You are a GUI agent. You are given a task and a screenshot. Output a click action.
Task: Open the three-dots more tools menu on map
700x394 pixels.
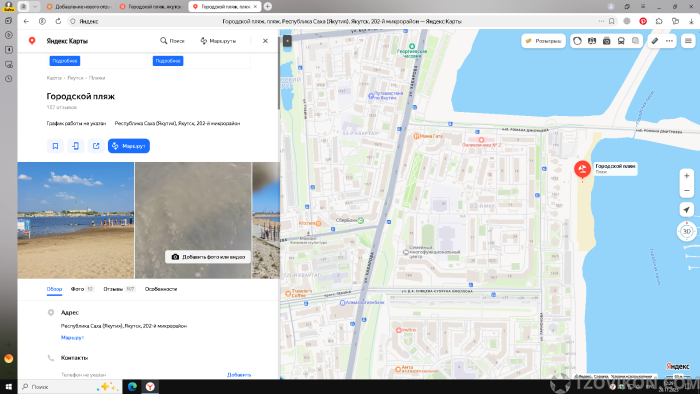(669, 41)
